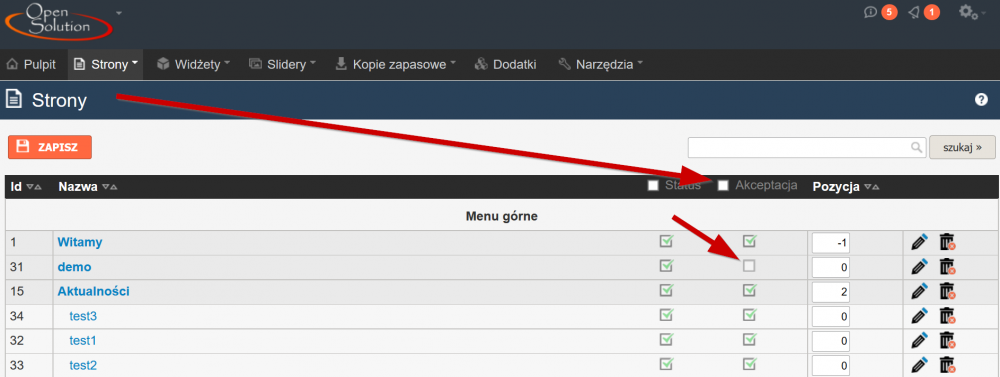Go to the Pulpit dashboard

31,64
